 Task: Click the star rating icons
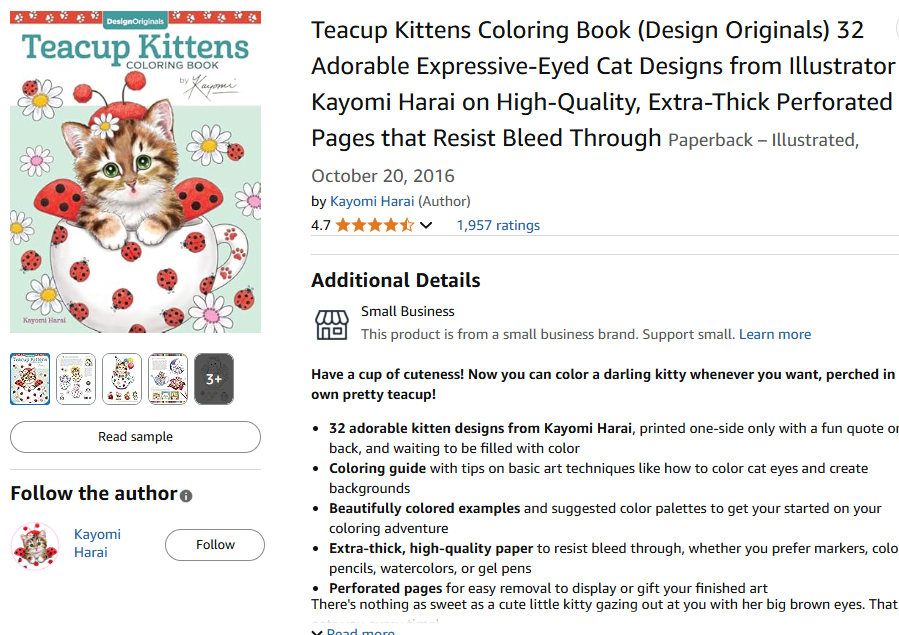point(374,225)
